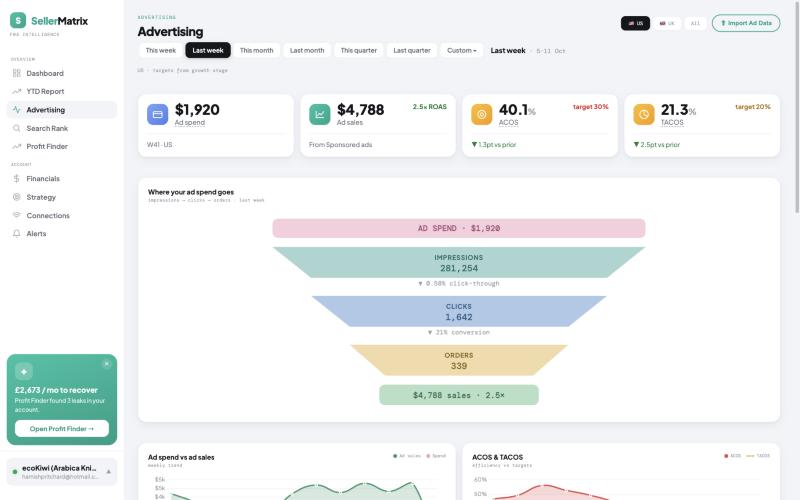Viewport: 800px width, 500px height.
Task: Click the 1.3pt vs prior text
Action: pos(494,145)
